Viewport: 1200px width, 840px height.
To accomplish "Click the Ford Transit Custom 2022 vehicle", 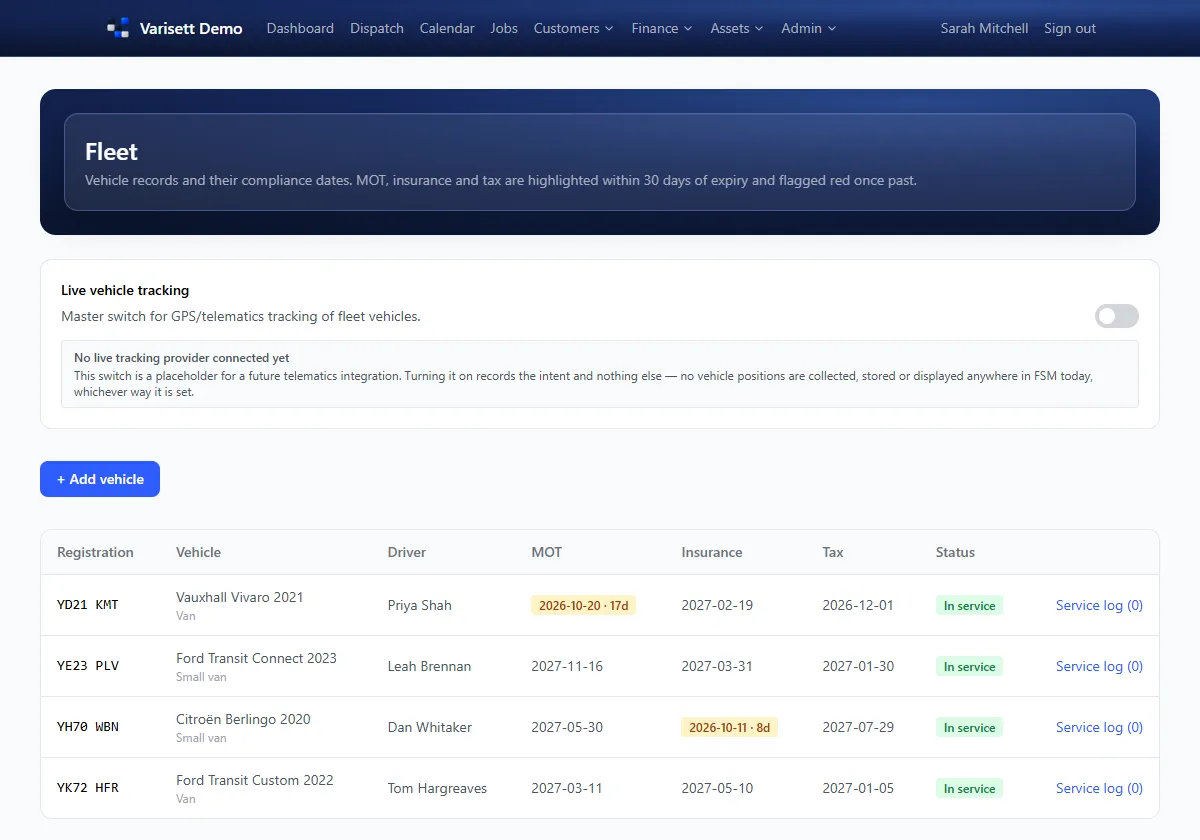I will [255, 780].
